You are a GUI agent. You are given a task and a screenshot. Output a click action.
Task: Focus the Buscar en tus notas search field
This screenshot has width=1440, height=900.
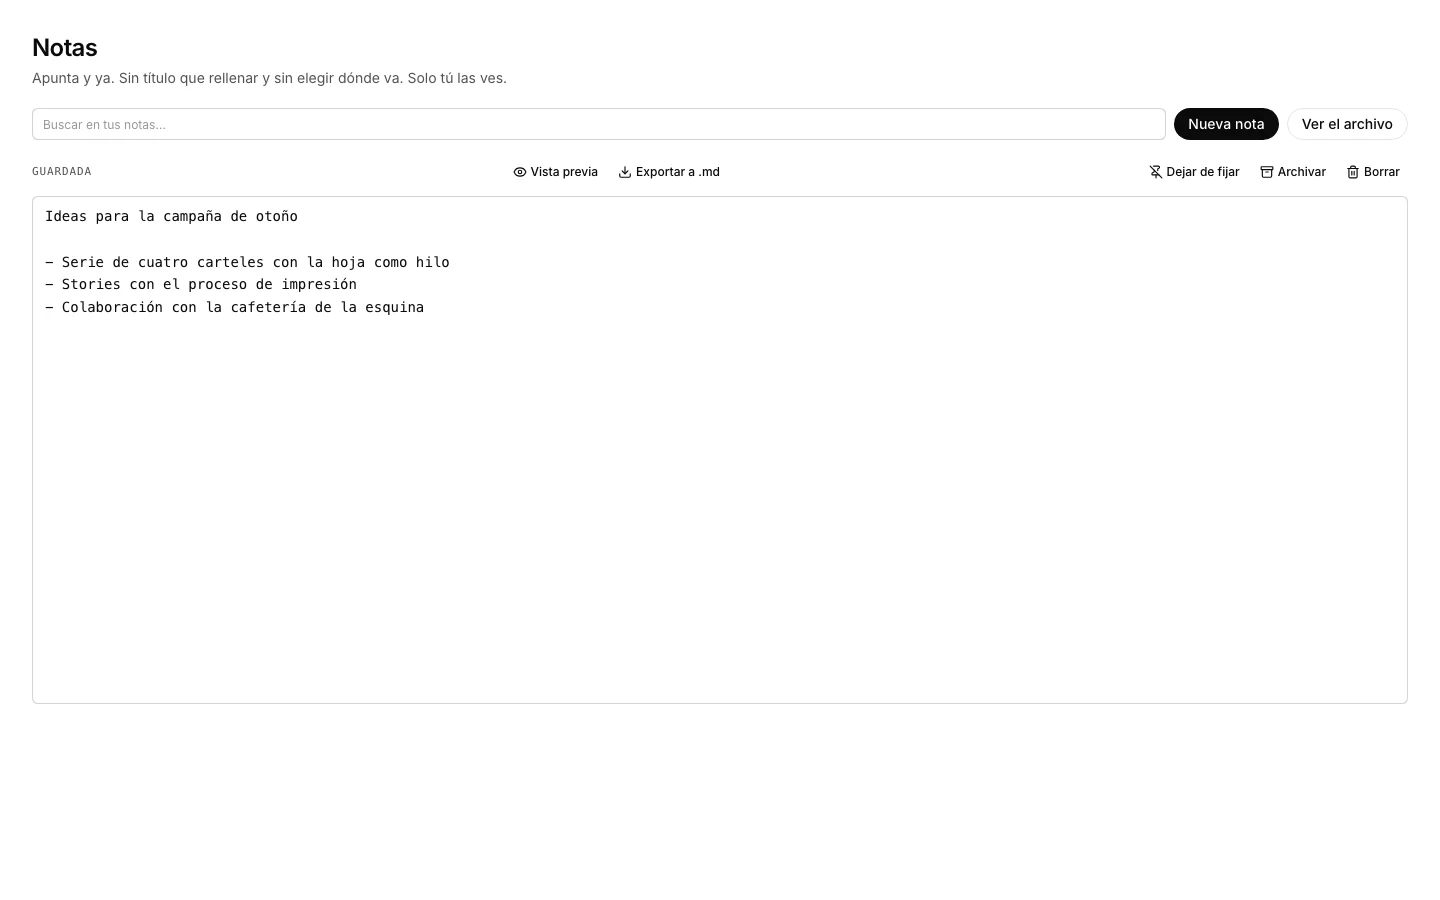(x=599, y=124)
